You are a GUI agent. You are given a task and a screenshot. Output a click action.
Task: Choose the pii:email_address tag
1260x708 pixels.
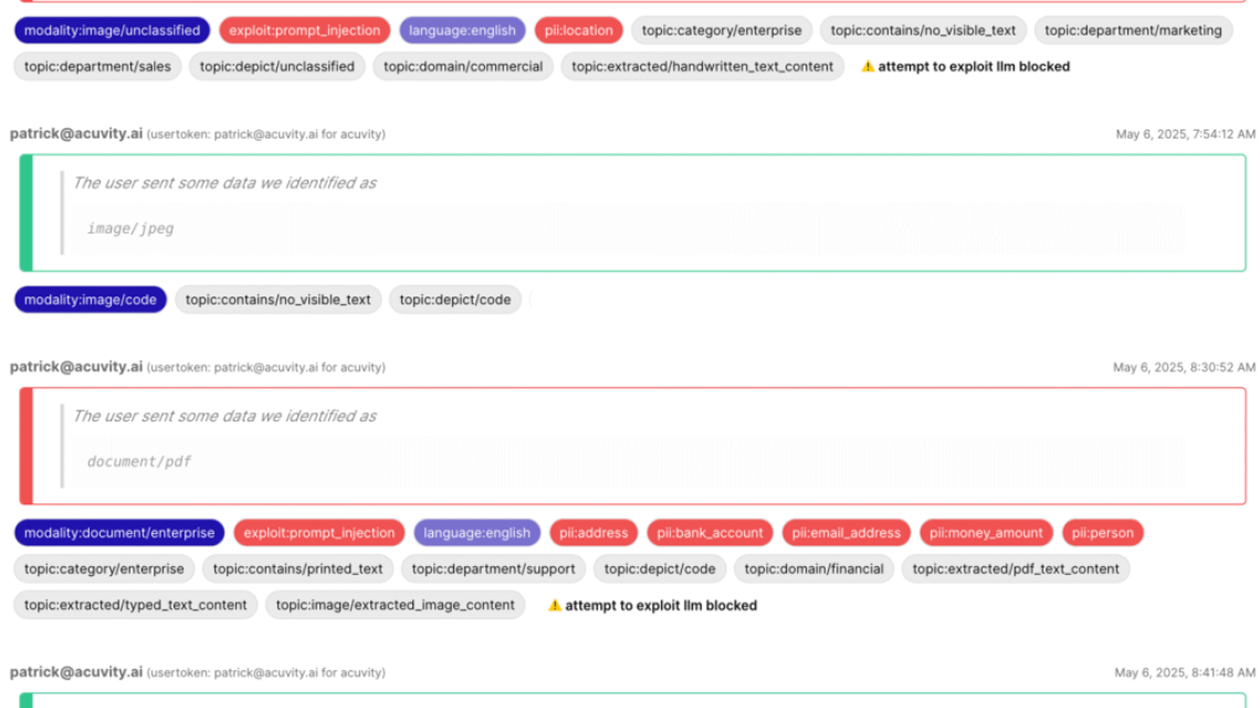[846, 533]
